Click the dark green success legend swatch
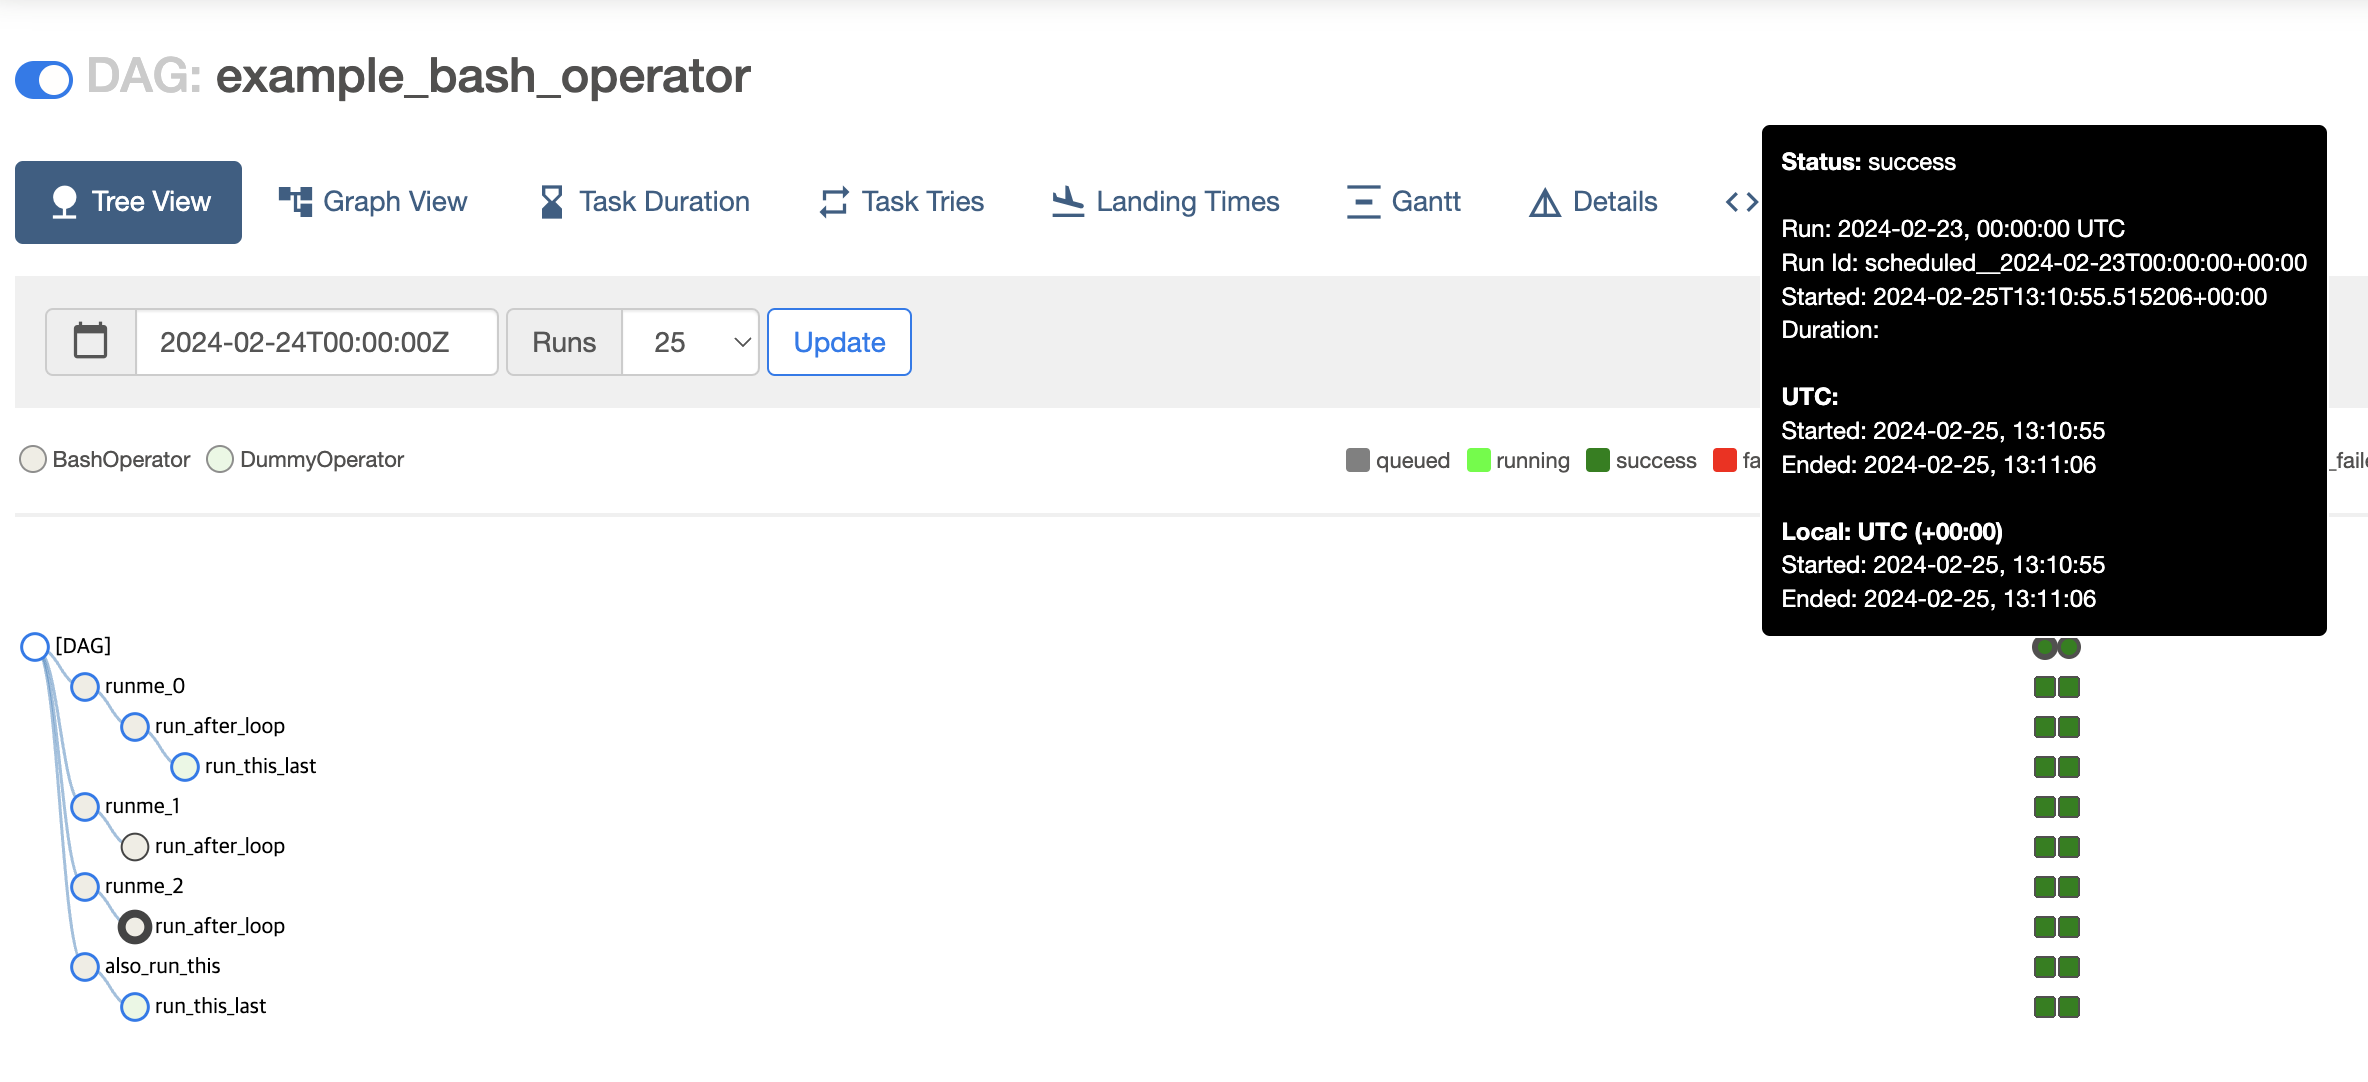The width and height of the screenshot is (2368, 1082). [x=1597, y=460]
